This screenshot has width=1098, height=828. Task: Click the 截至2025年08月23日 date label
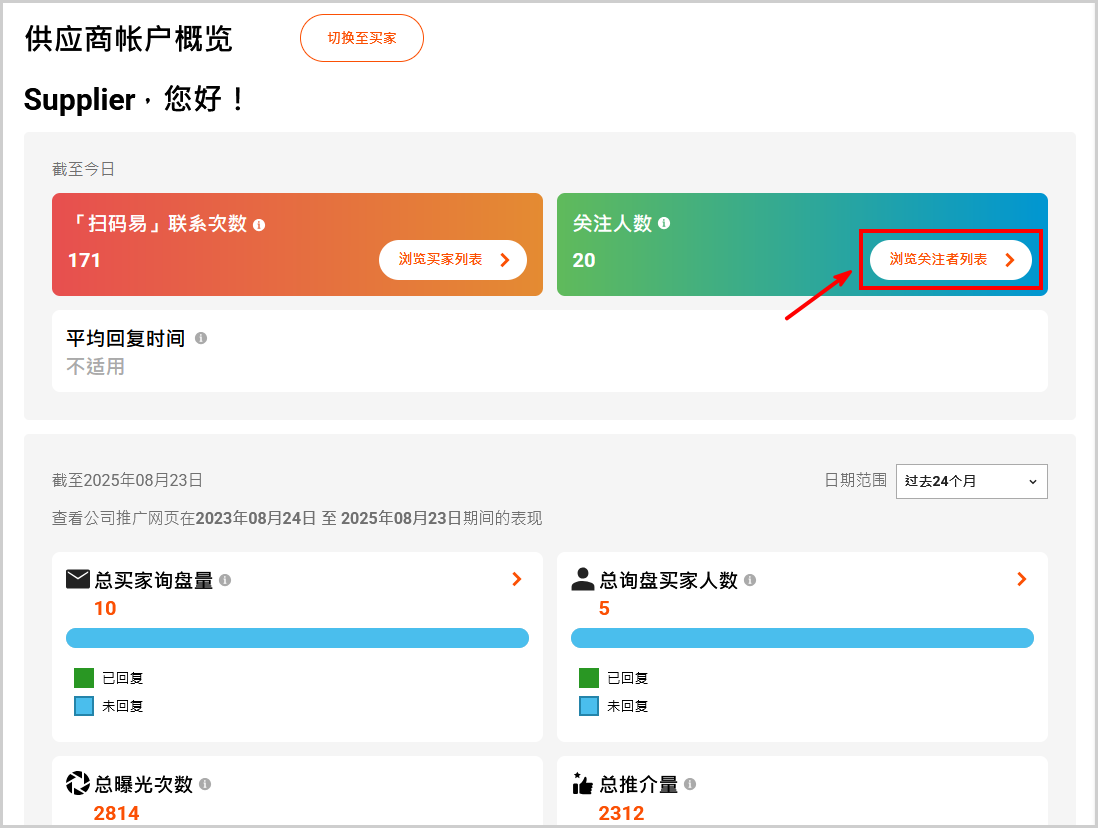127,481
